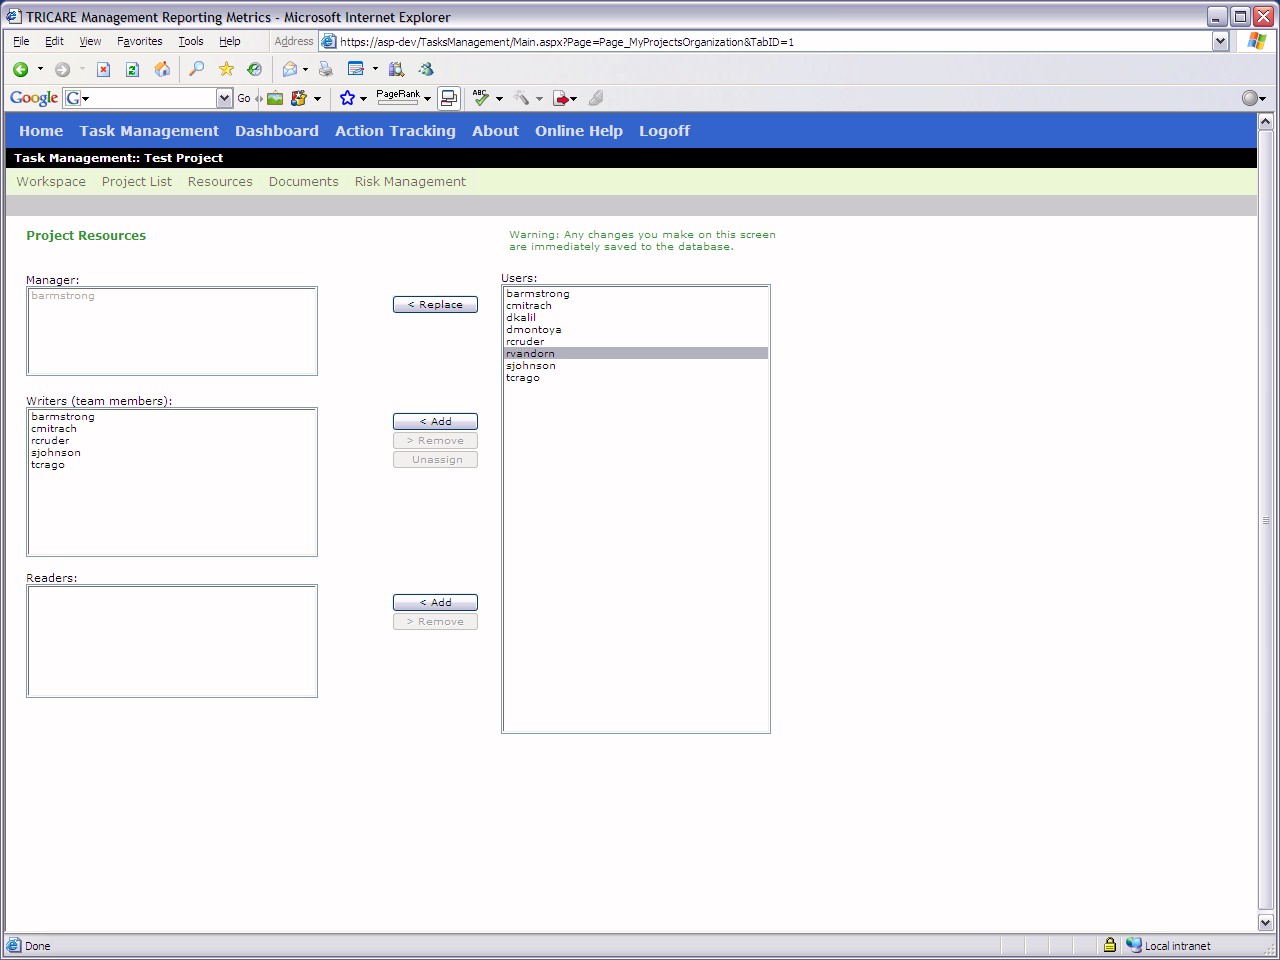Click Add button for Writers list
Viewport: 1280px width, 960px height.
pos(435,422)
